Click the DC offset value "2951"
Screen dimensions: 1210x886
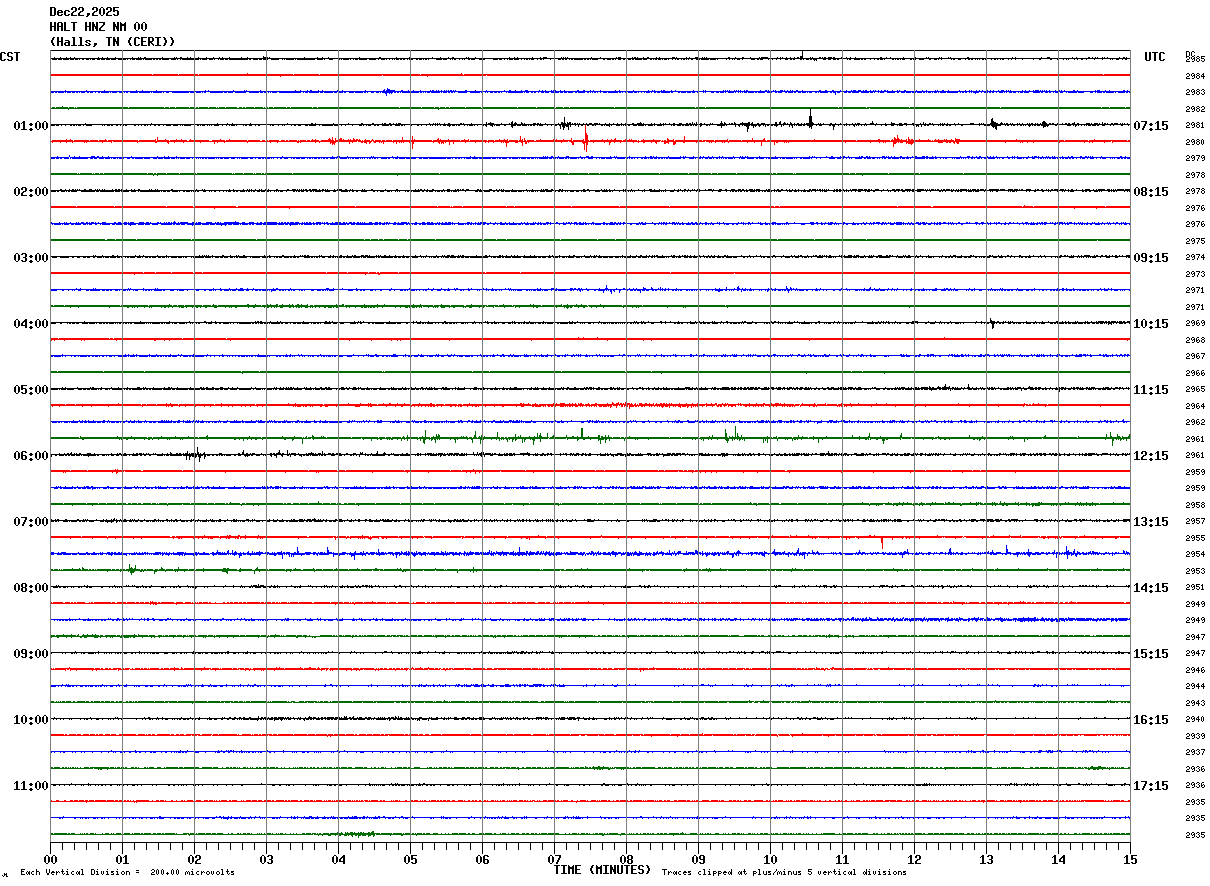1195,588
